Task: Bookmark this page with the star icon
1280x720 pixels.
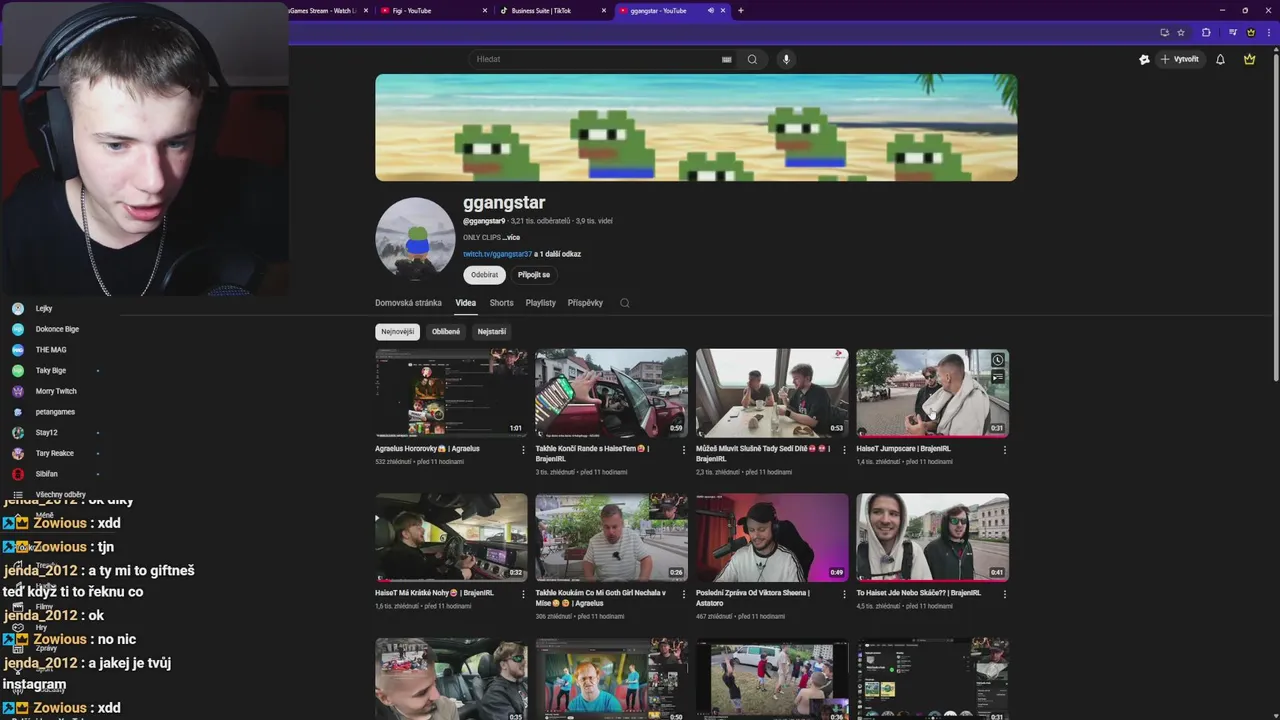Action: coord(1181,32)
